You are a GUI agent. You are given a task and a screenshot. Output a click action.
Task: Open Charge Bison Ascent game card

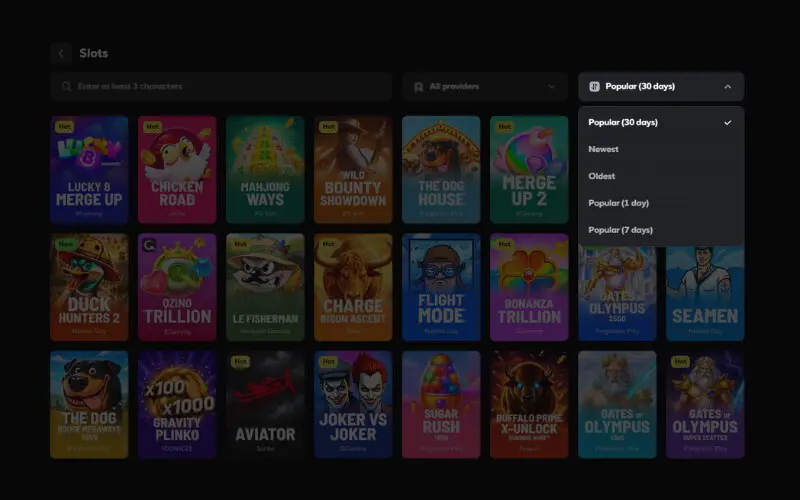pos(353,287)
